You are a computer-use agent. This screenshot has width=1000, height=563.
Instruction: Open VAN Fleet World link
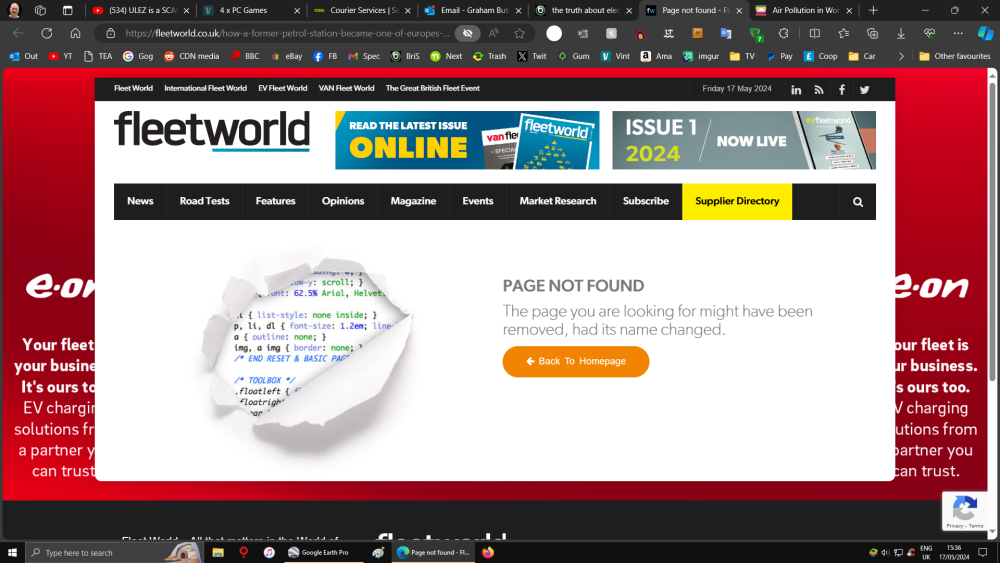point(346,89)
